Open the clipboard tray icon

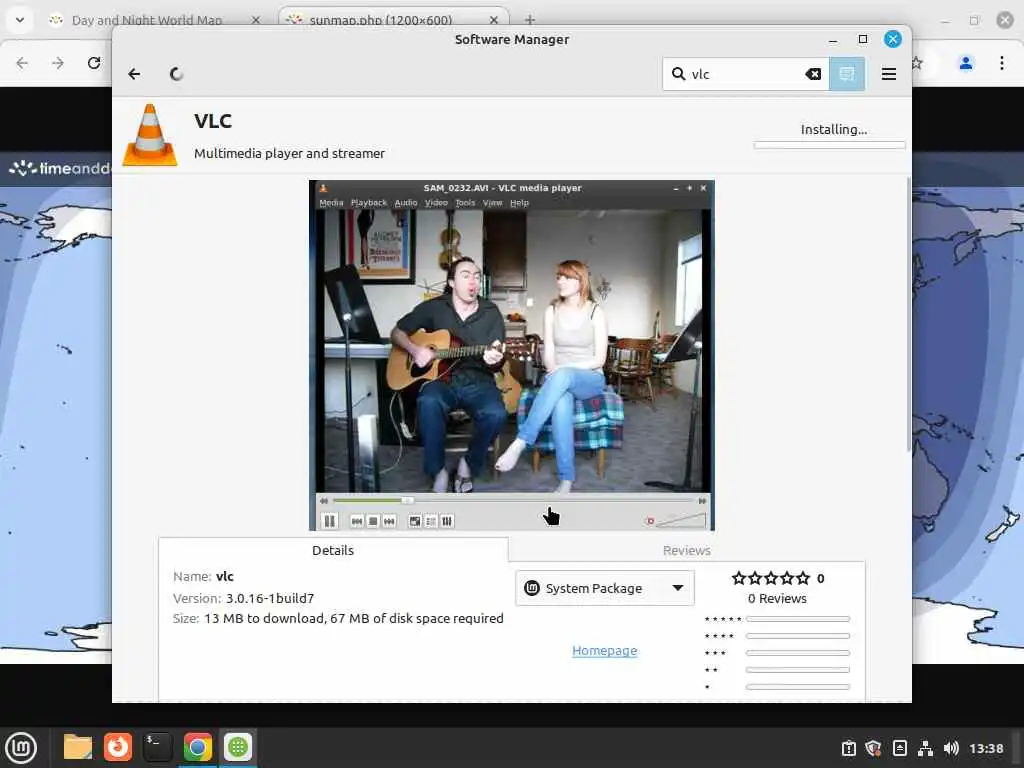[848, 748]
